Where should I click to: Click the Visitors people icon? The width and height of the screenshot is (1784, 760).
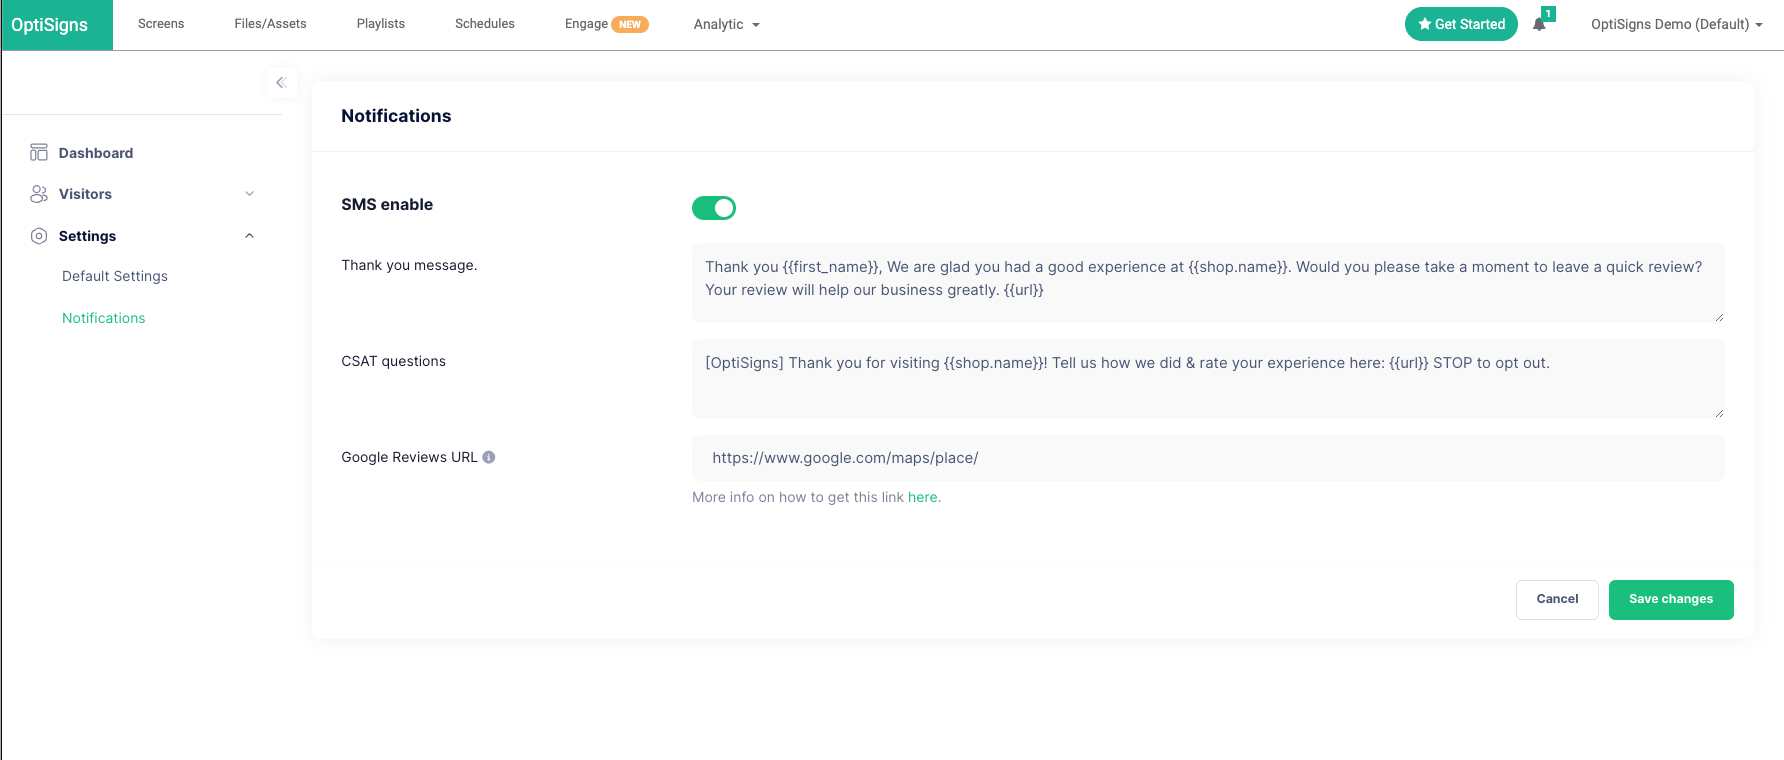click(39, 194)
